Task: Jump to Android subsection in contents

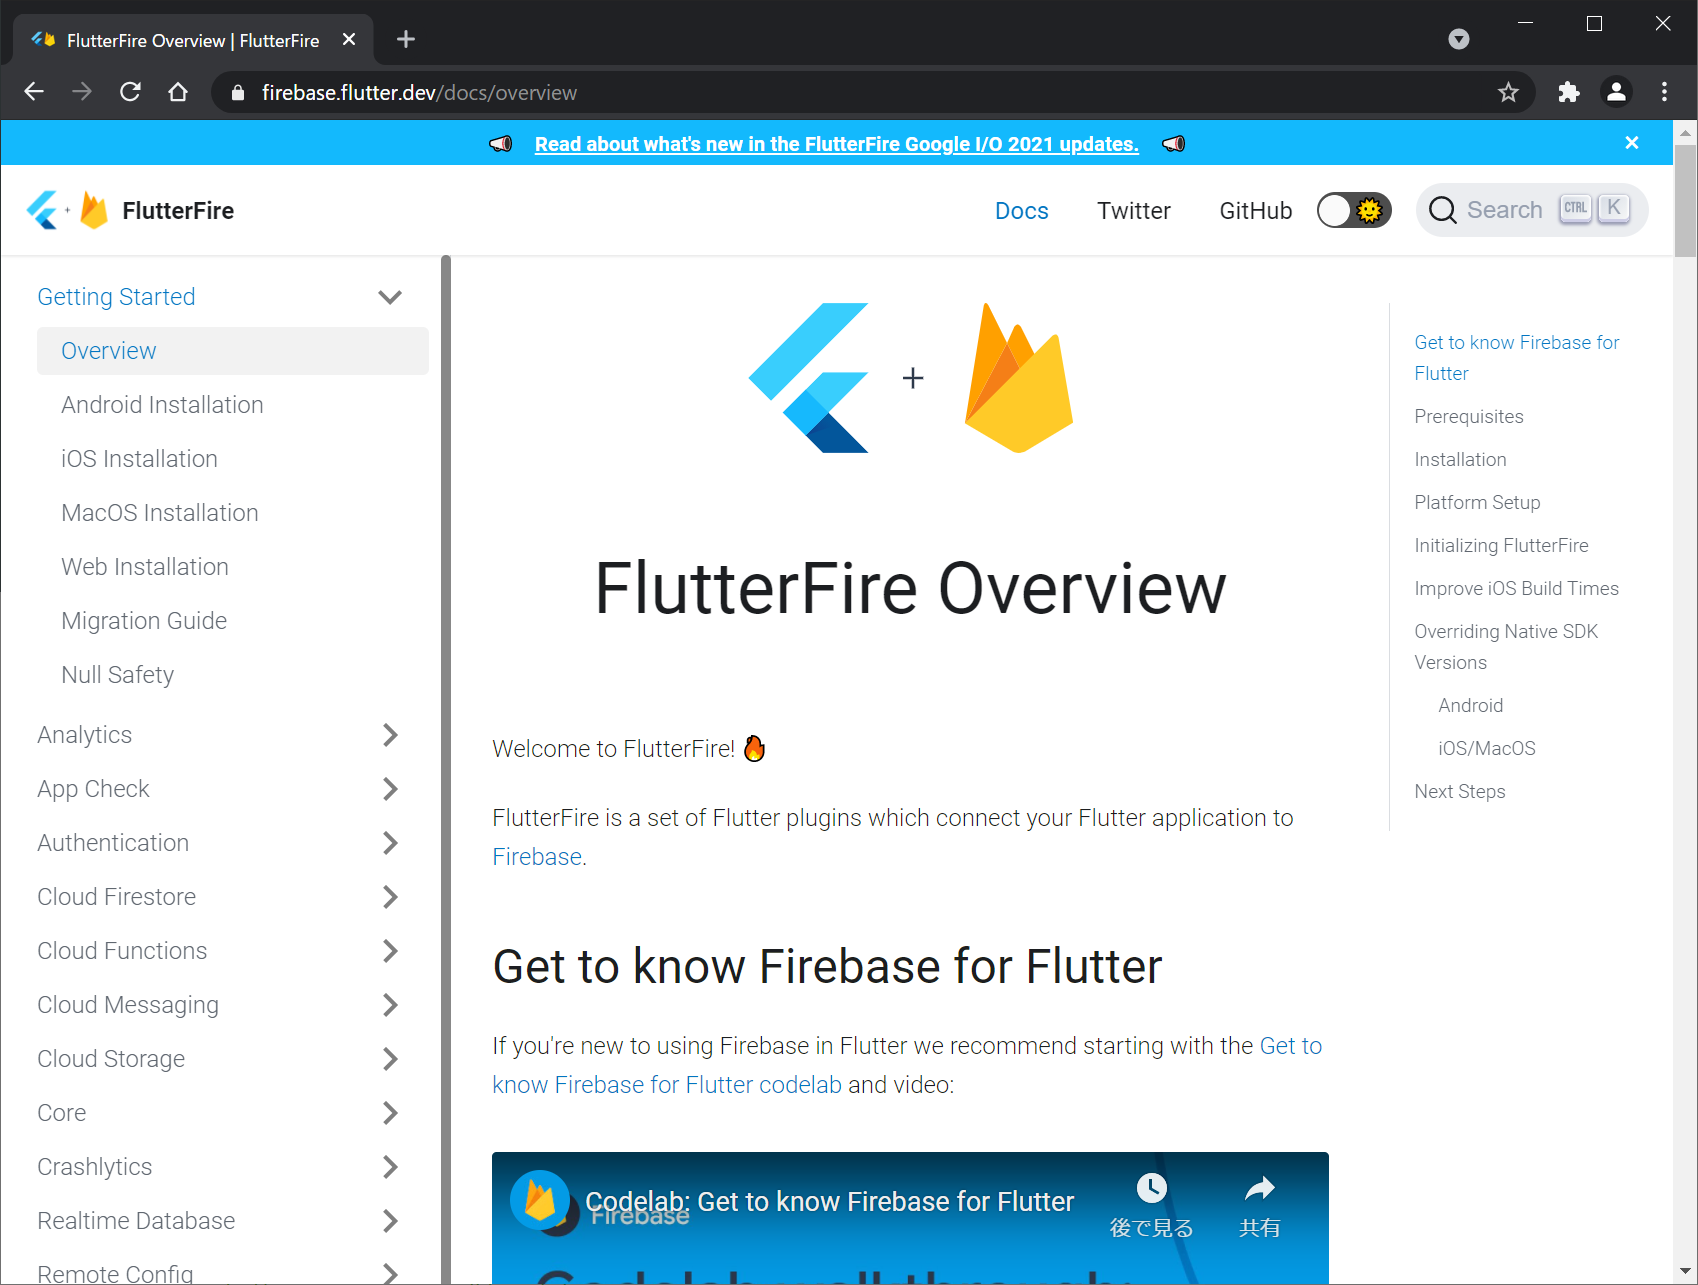Action: [x=1470, y=705]
